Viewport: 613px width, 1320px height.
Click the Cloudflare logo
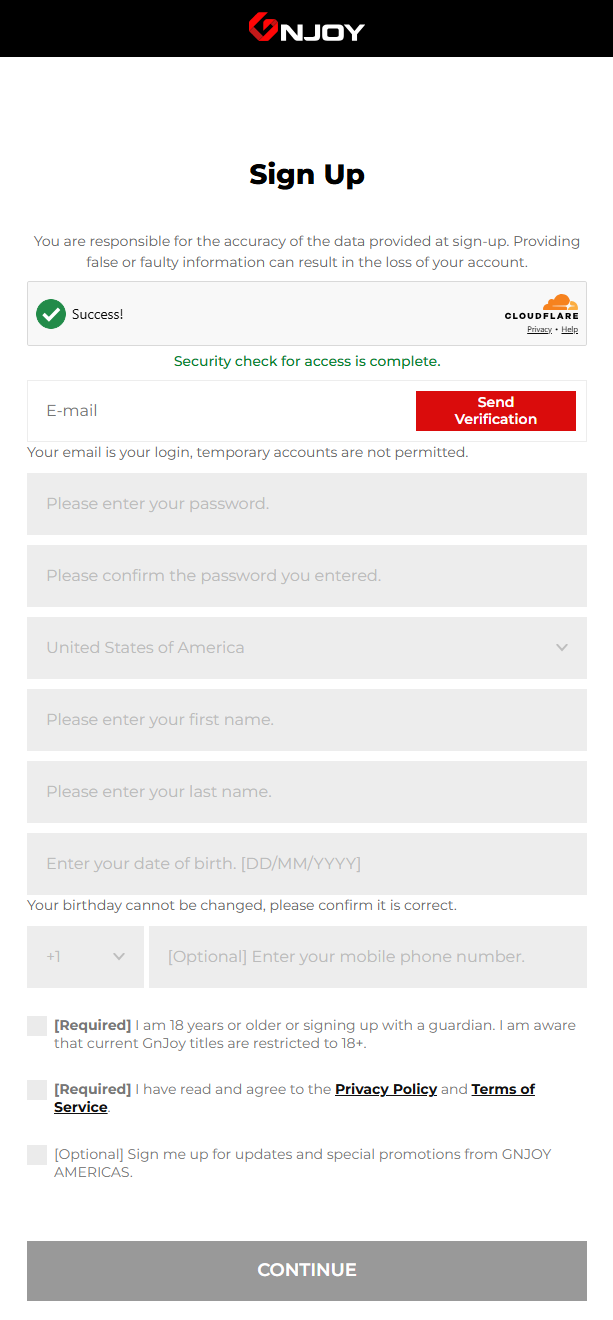click(x=541, y=307)
